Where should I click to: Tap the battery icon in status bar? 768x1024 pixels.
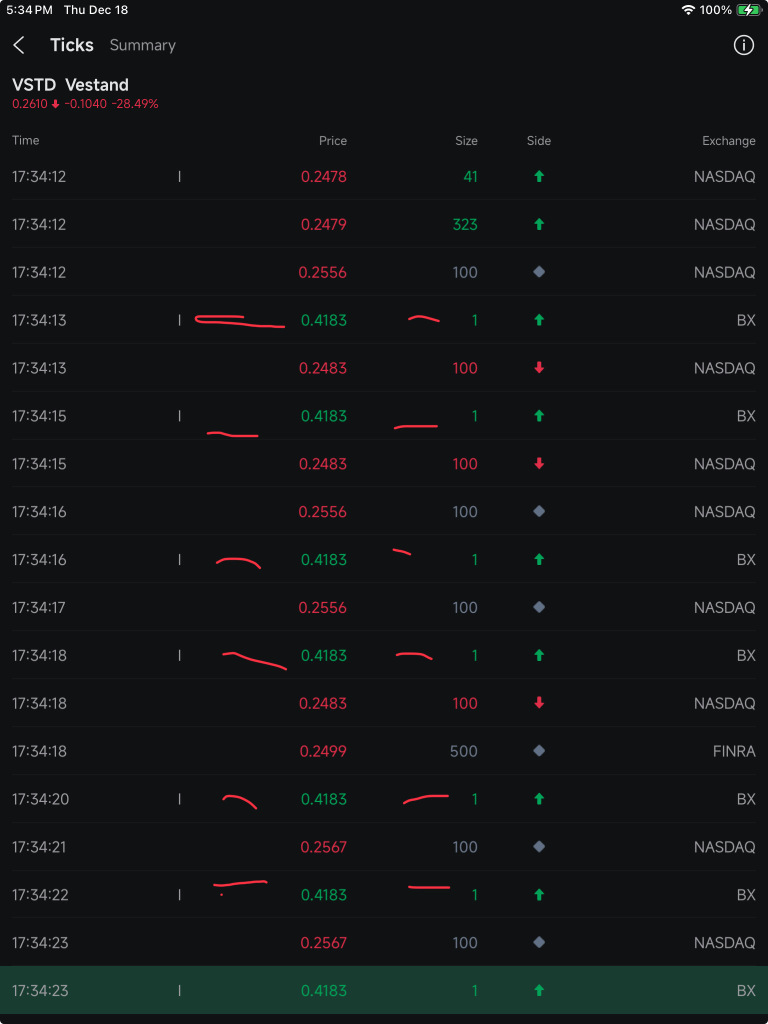click(x=748, y=10)
